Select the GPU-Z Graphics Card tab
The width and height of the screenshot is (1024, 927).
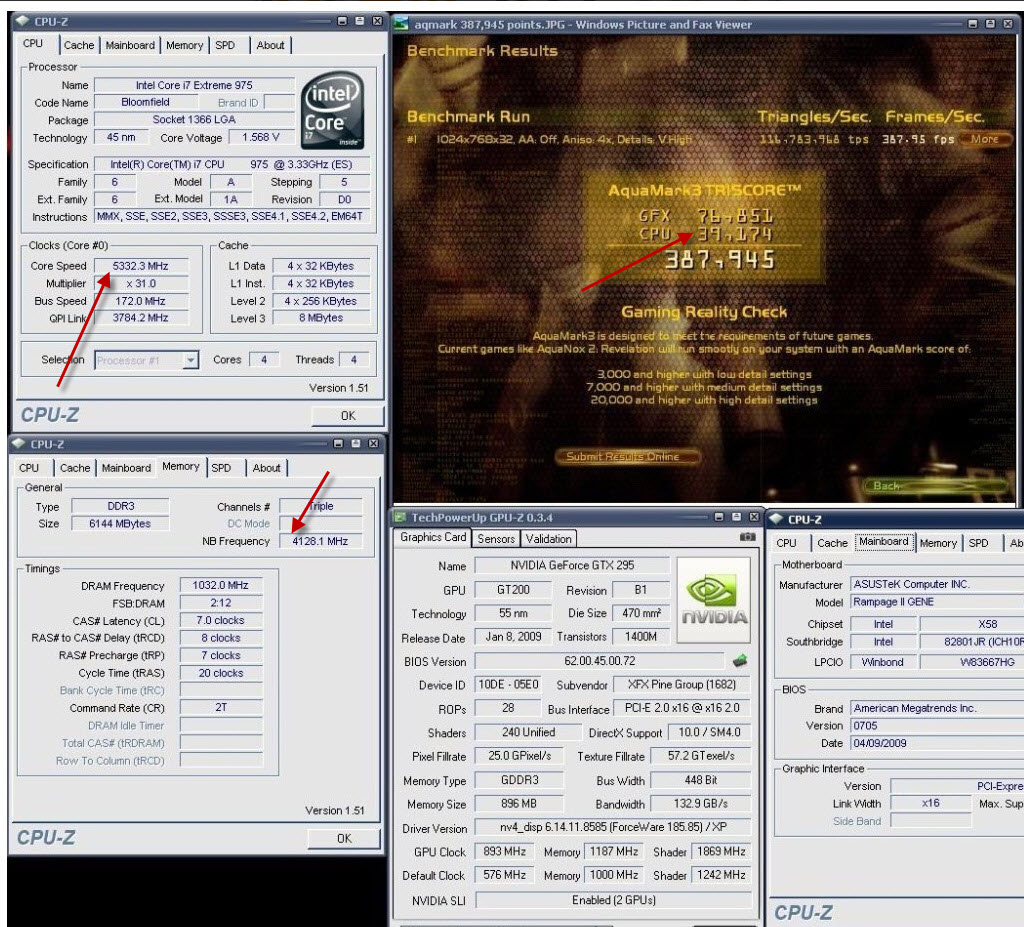433,537
